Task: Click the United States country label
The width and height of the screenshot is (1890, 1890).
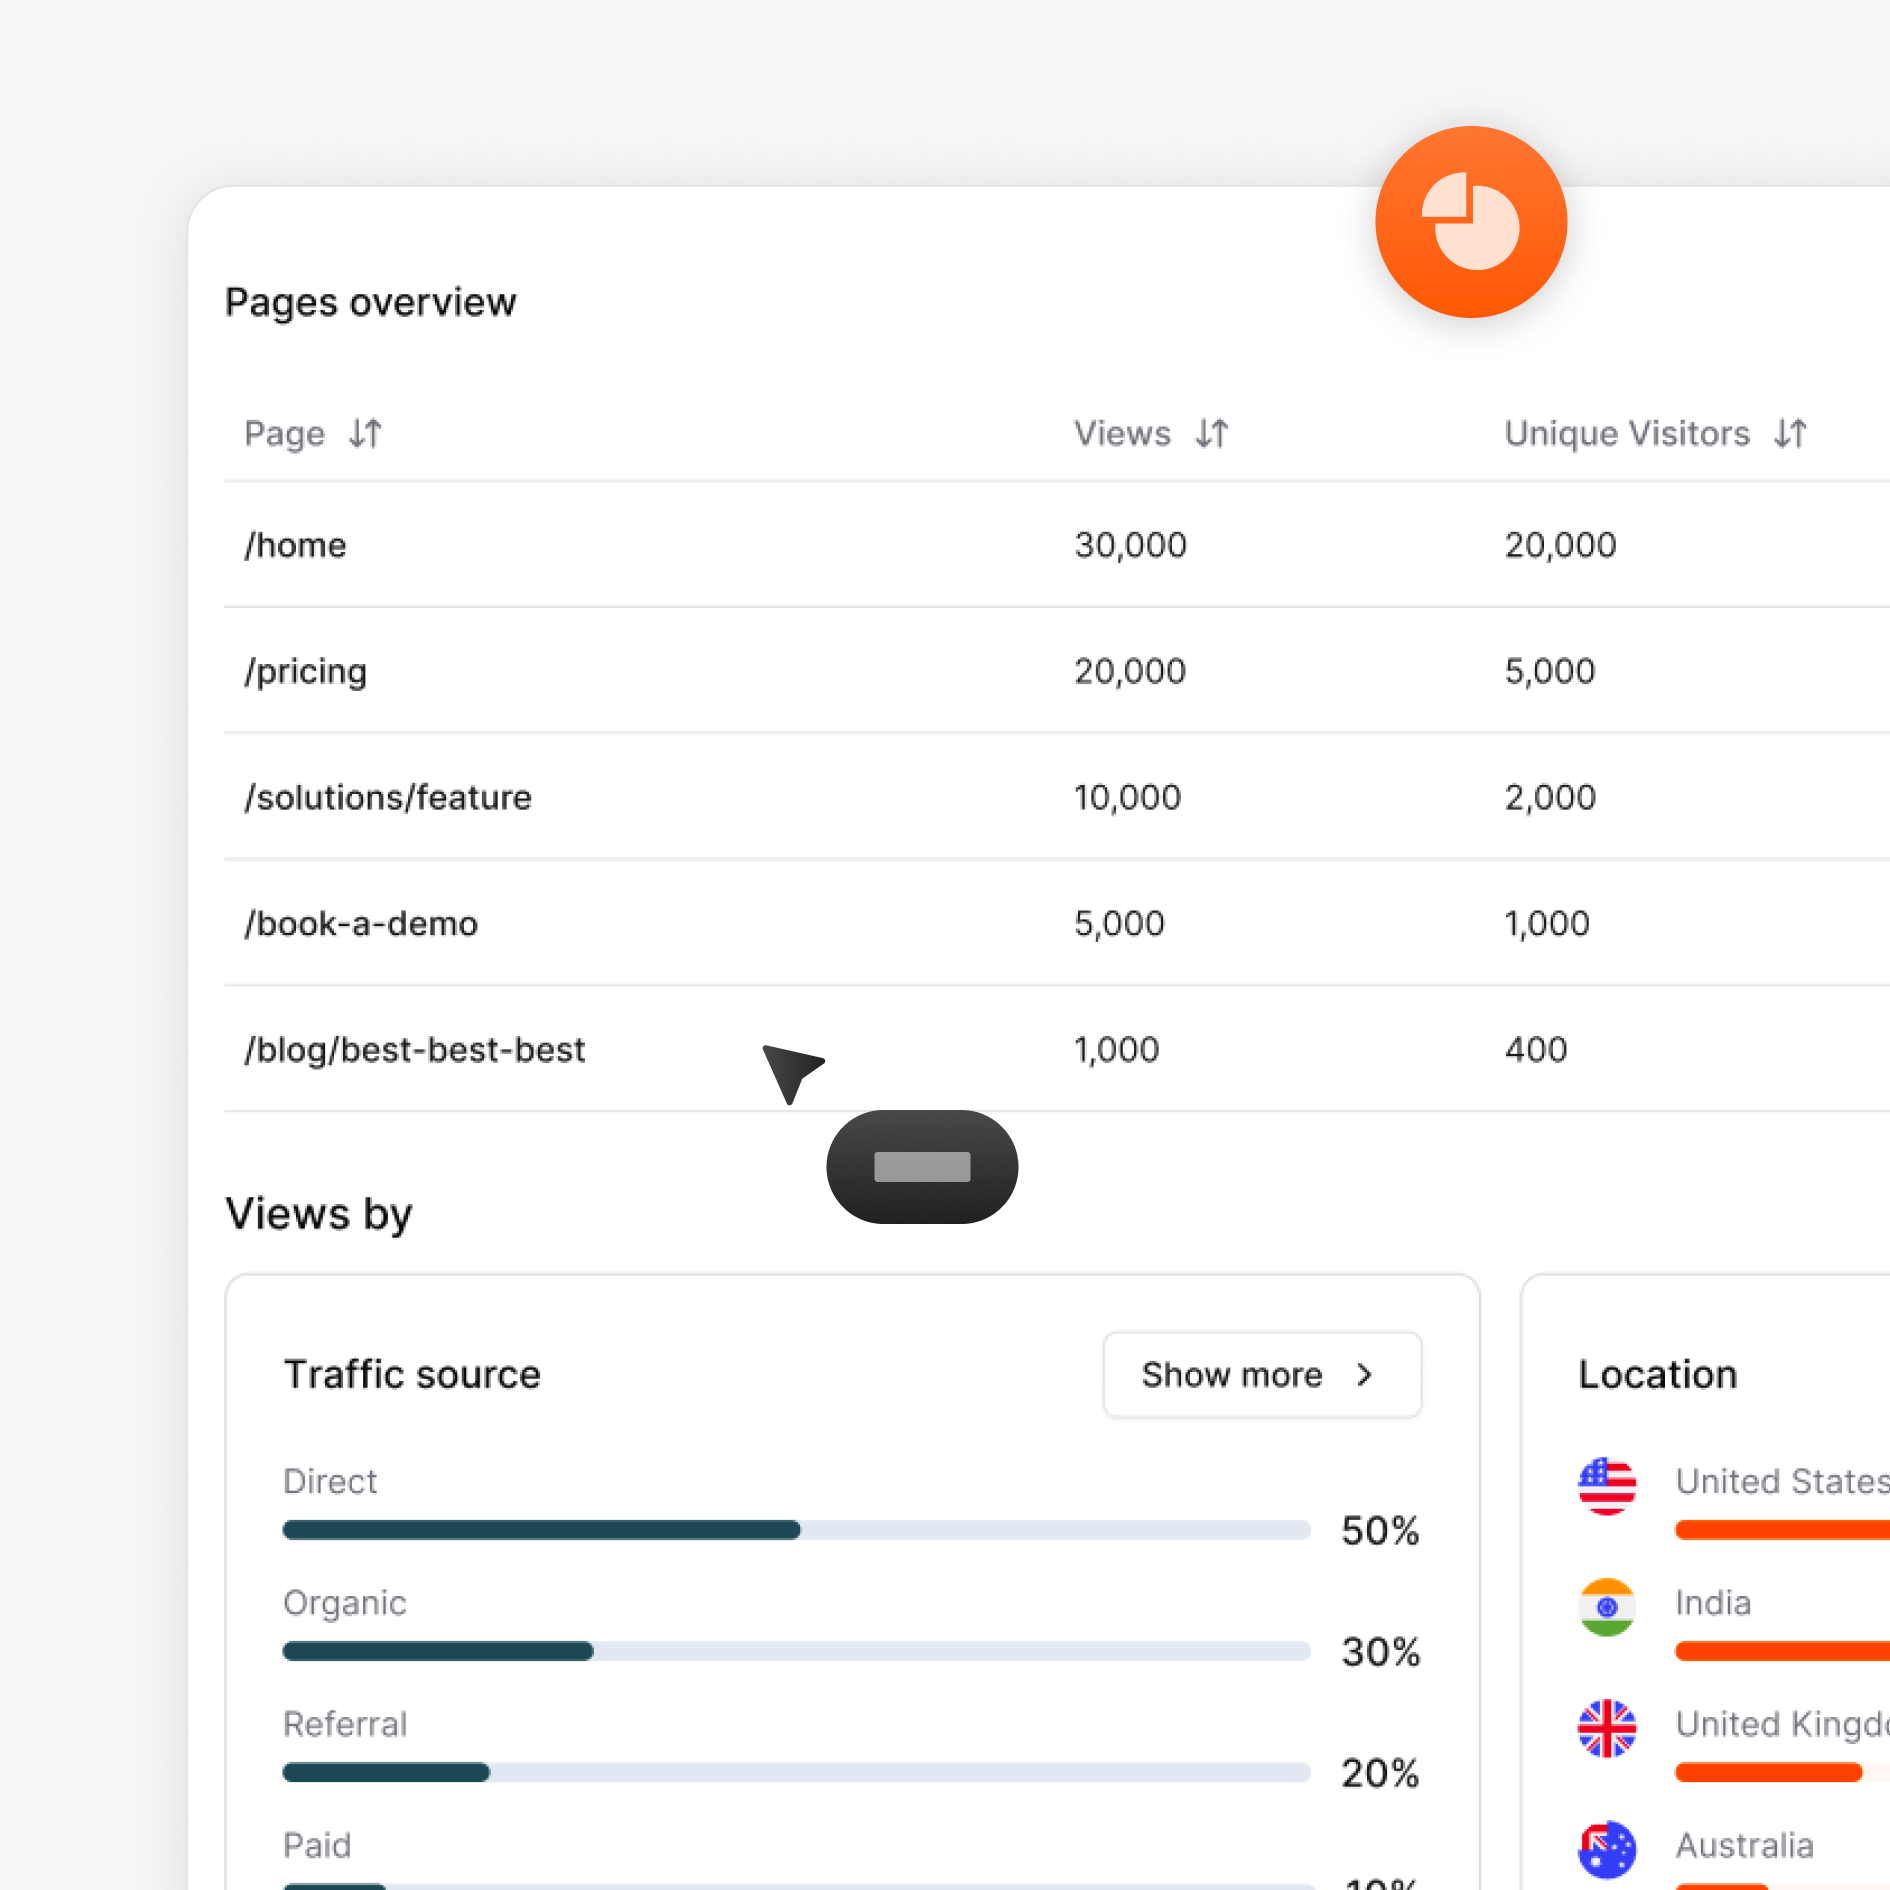Action: pyautogui.click(x=1782, y=1481)
